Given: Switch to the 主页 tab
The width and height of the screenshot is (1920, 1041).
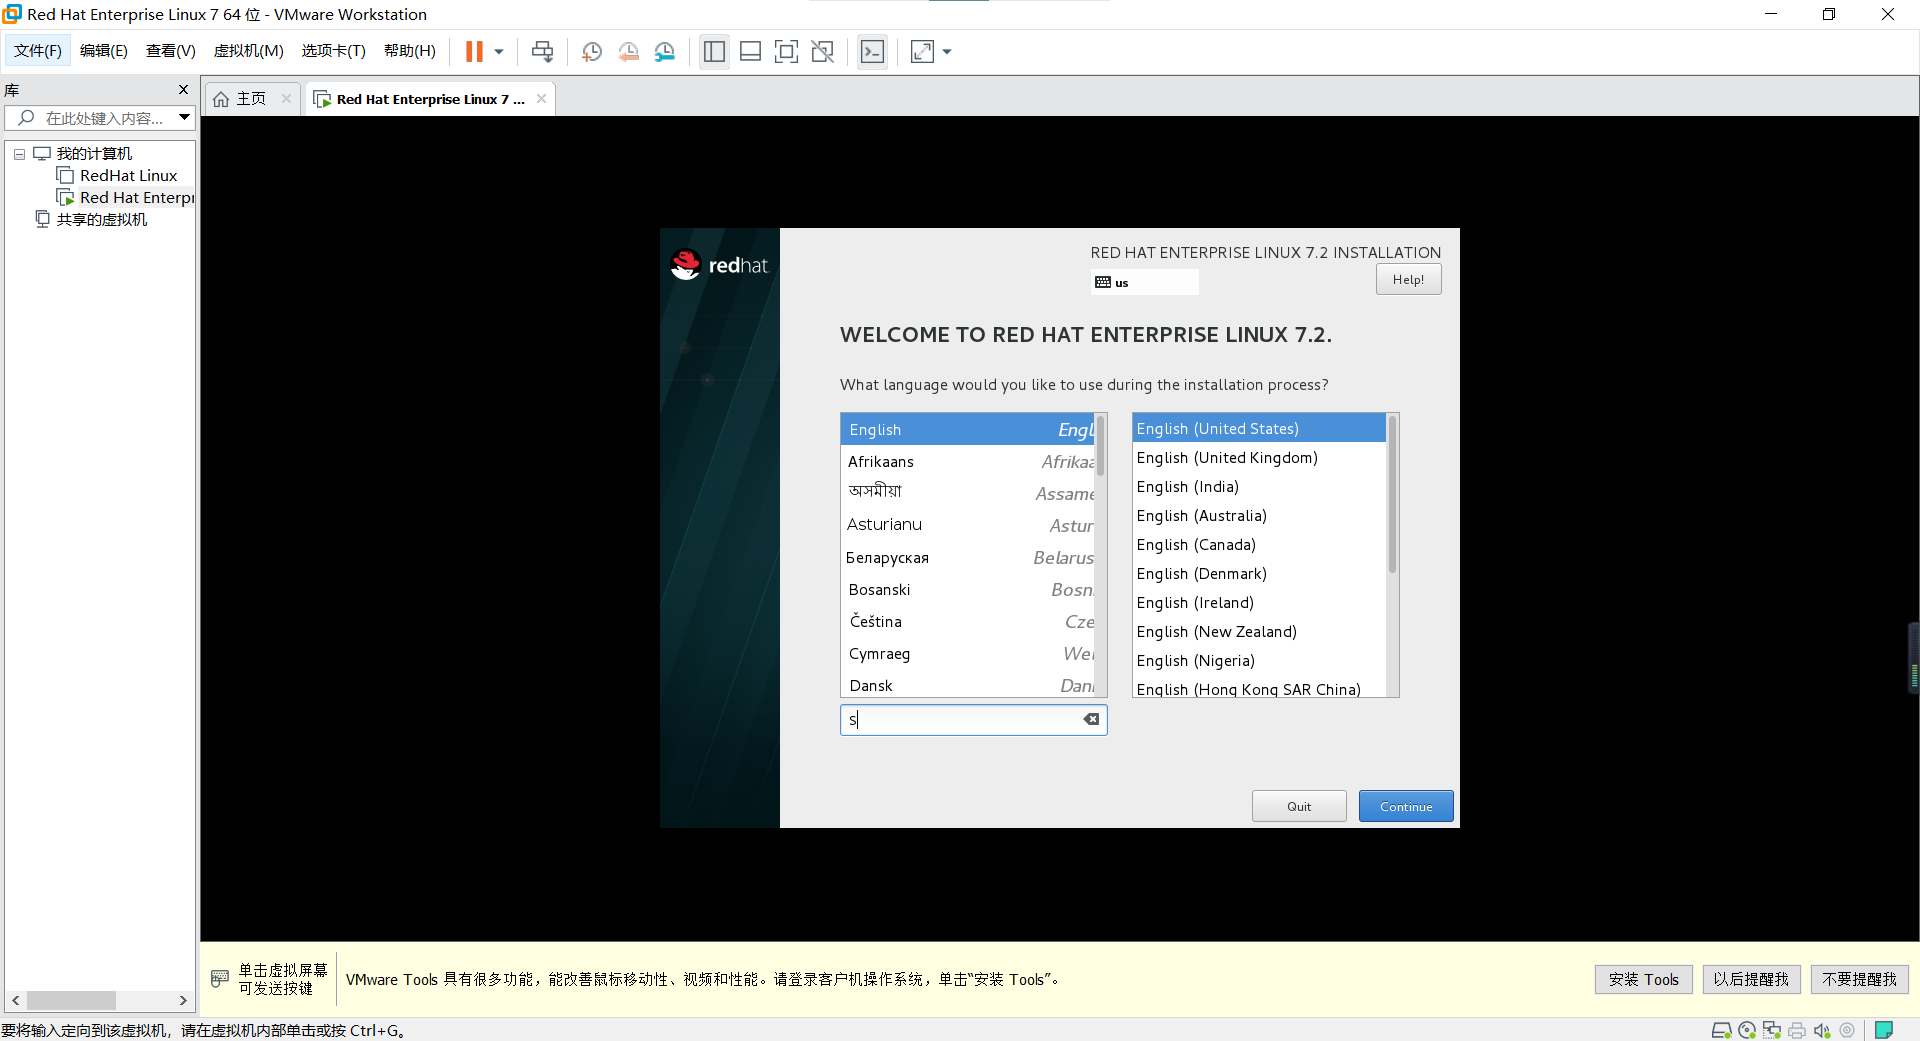Looking at the screenshot, I should [248, 98].
